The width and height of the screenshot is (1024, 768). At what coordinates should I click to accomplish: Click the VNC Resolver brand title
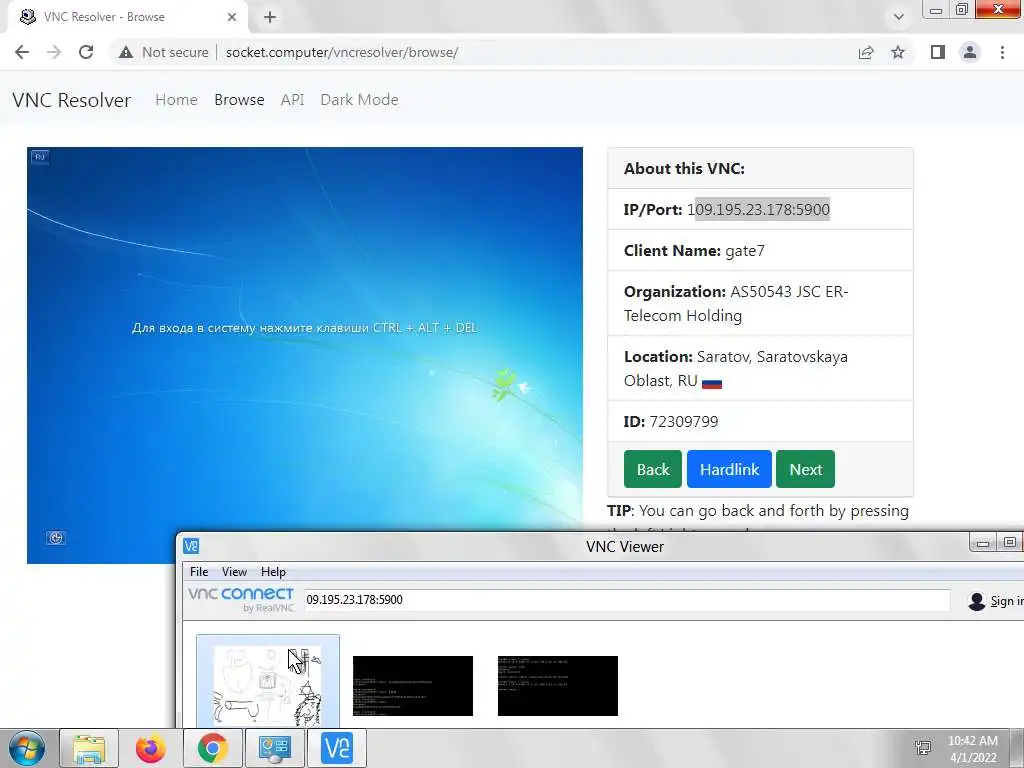pyautogui.click(x=72, y=100)
